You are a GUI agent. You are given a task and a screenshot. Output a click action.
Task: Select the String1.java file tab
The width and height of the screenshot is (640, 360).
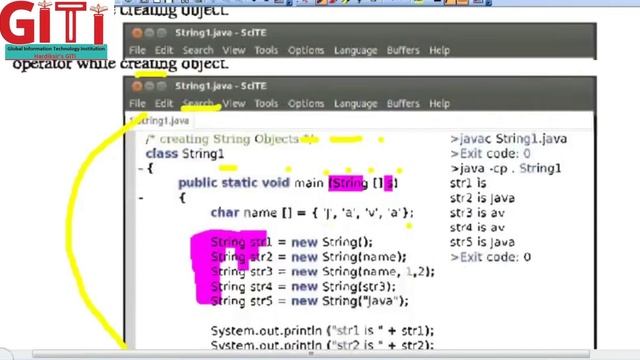[159, 121]
